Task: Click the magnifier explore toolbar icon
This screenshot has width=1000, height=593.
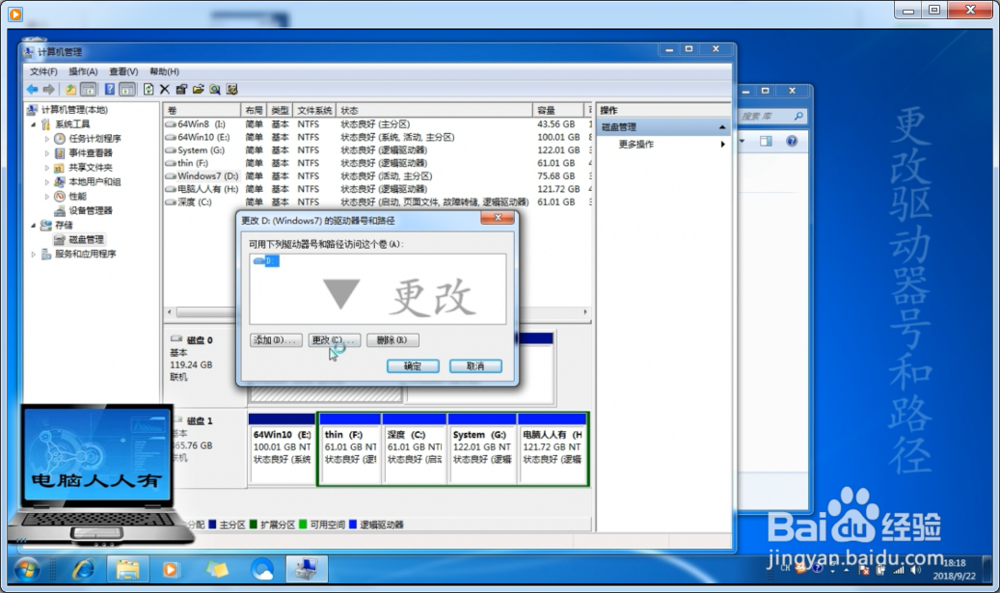Action: 215,89
